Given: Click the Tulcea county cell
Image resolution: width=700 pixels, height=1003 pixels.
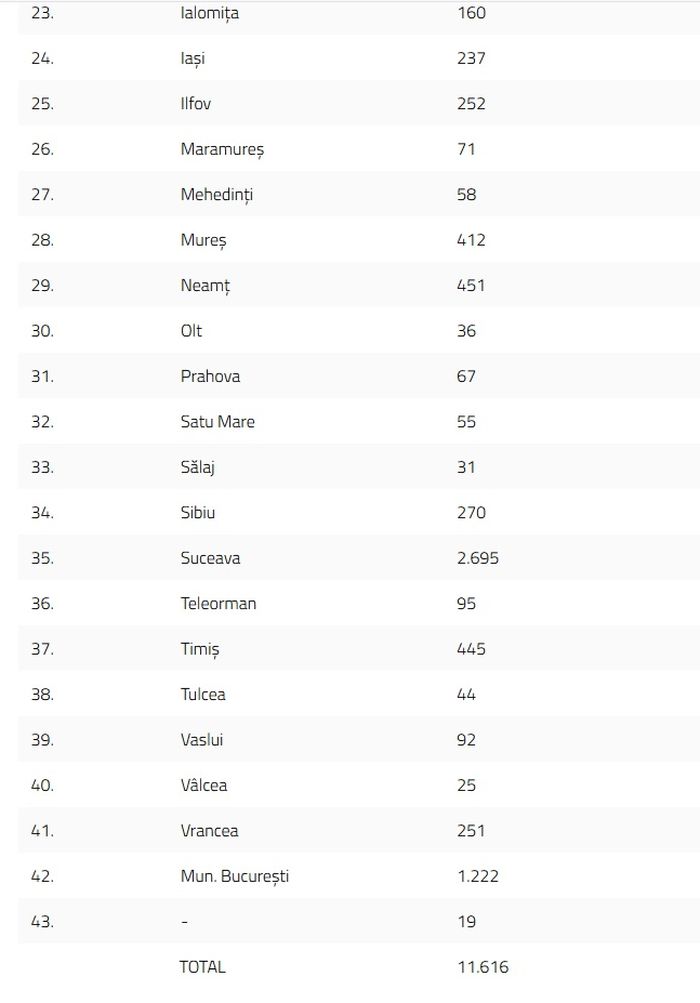Looking at the screenshot, I should click(x=203, y=694).
